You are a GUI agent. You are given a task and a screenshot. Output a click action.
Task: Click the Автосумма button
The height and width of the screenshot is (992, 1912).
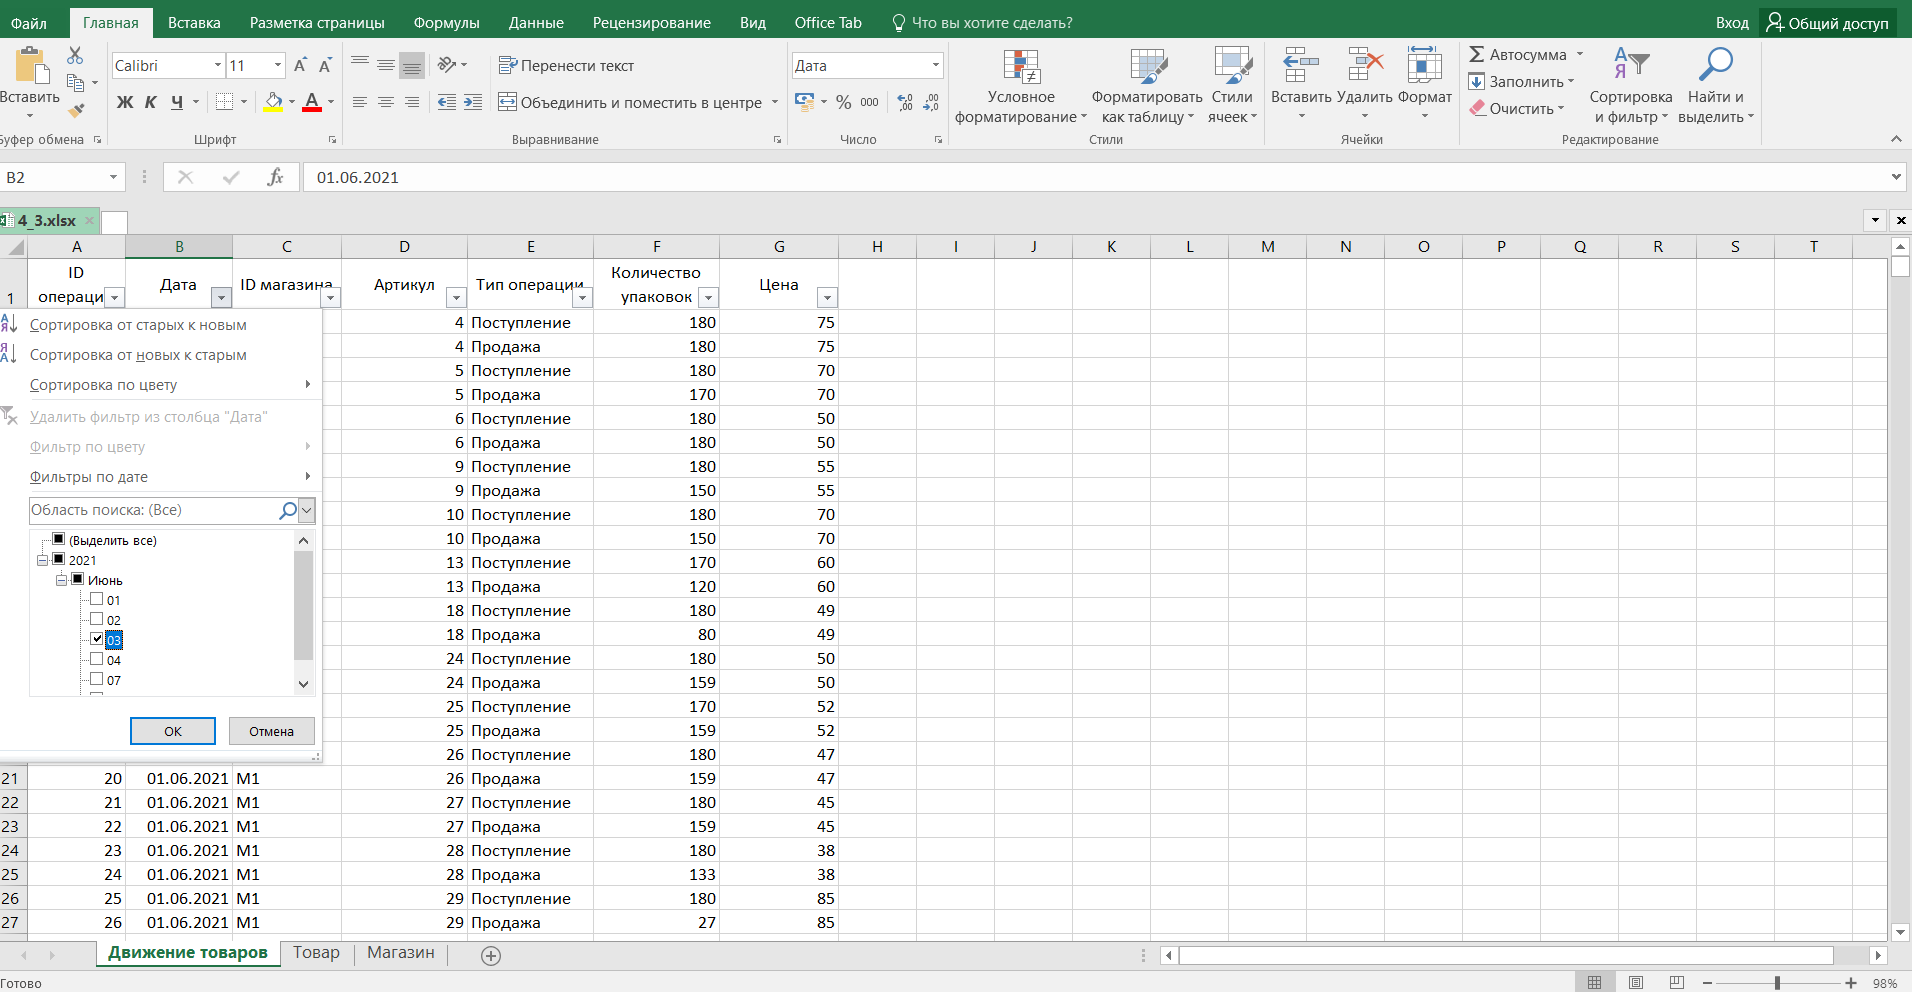1518,55
